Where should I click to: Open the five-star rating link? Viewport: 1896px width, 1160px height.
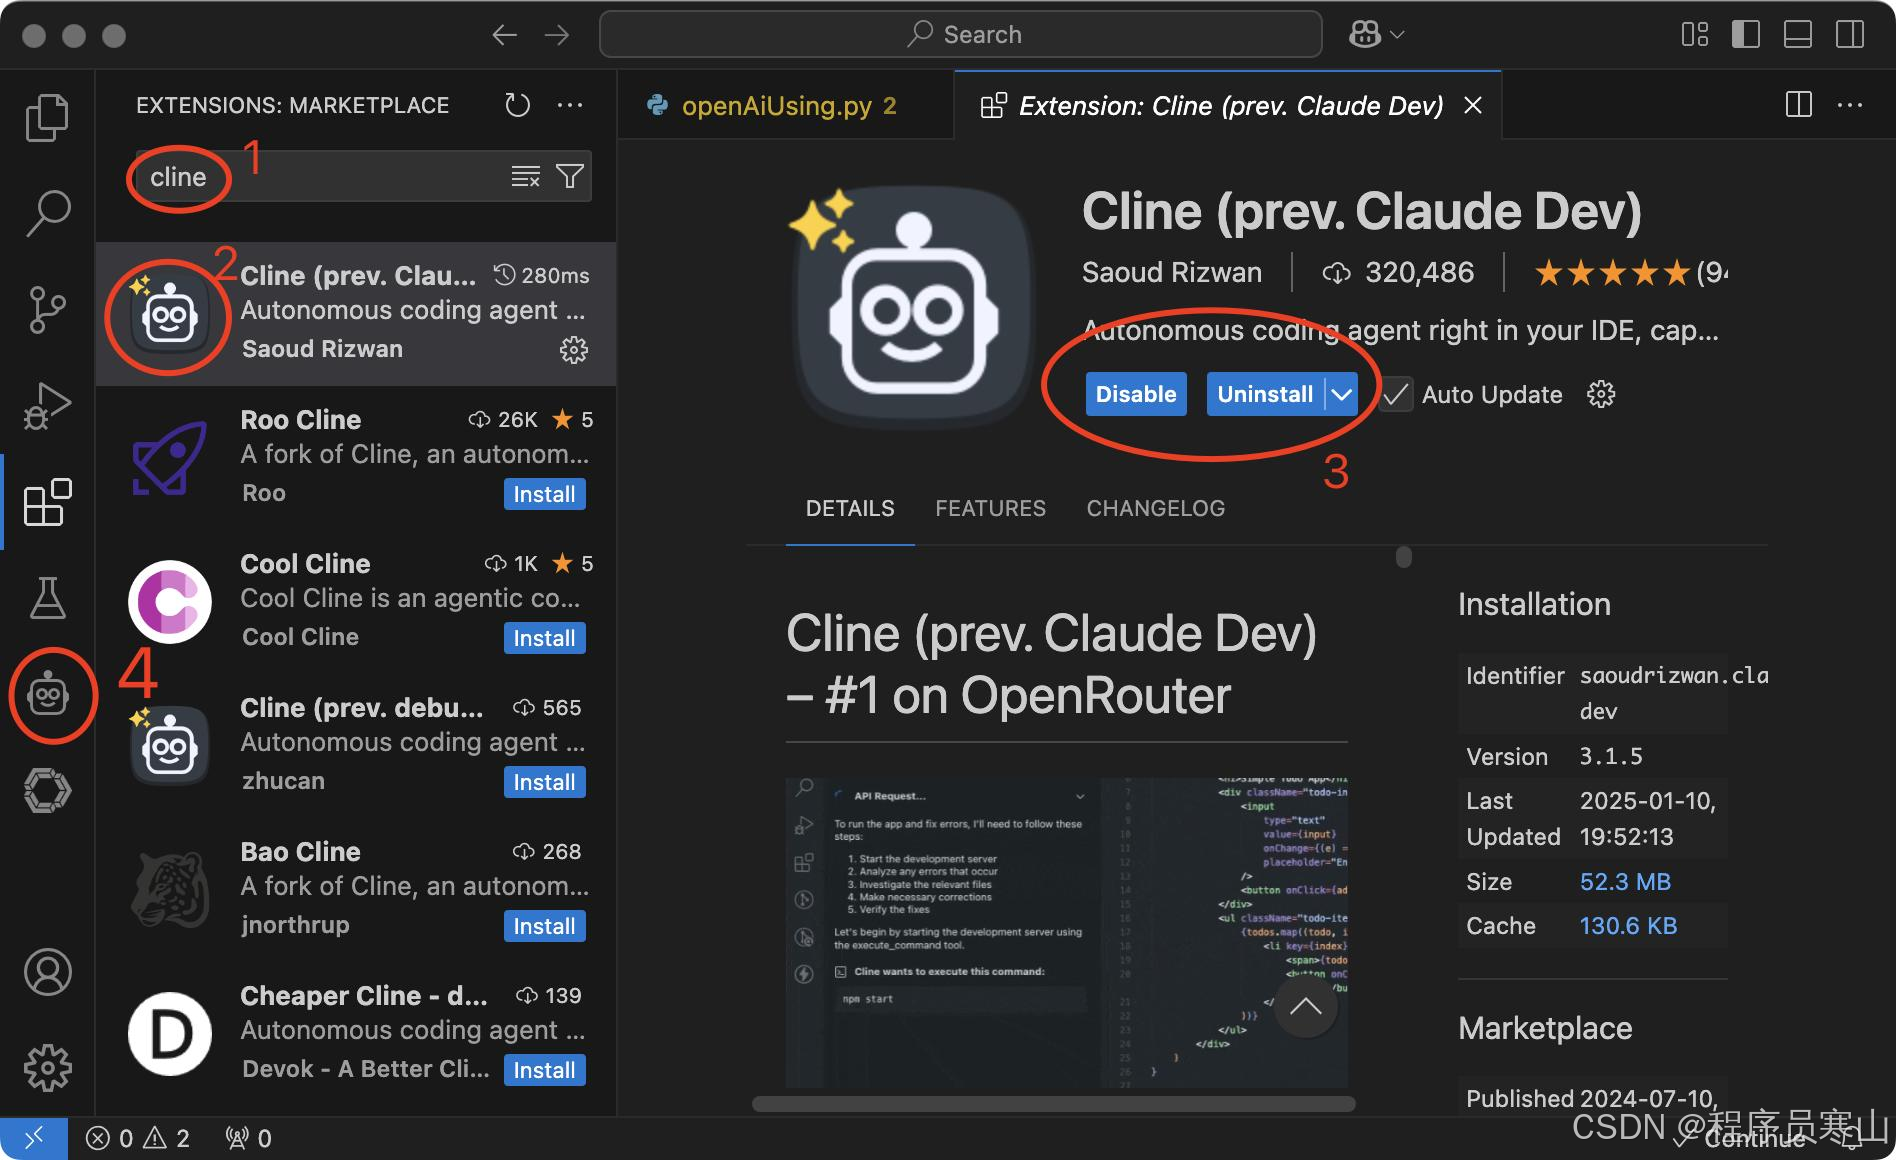[x=1630, y=272]
